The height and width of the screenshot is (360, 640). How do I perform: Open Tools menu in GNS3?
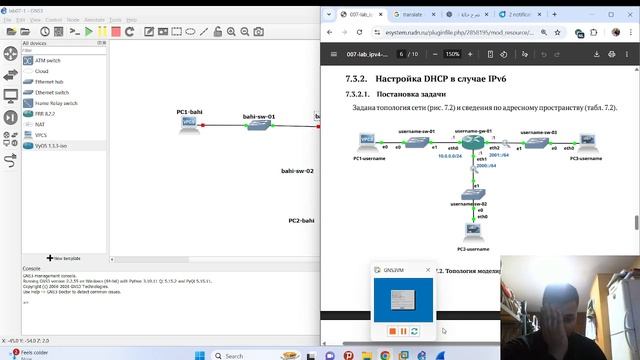click(115, 20)
